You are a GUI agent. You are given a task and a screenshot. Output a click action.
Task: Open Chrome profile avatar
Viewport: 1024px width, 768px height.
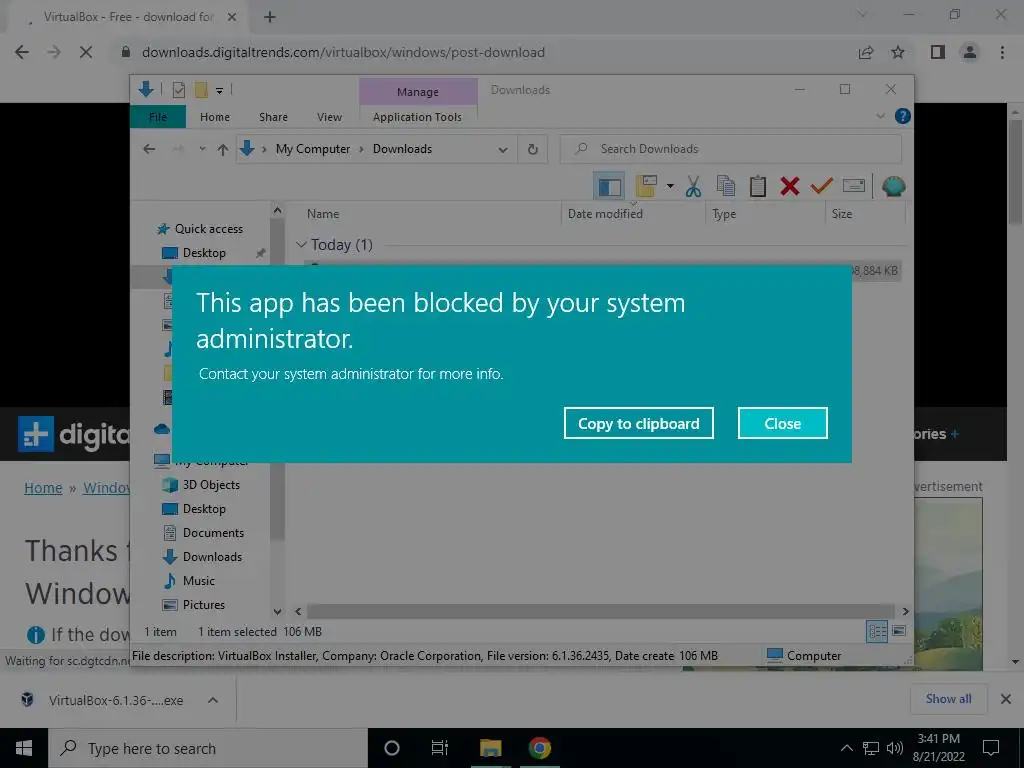point(970,52)
